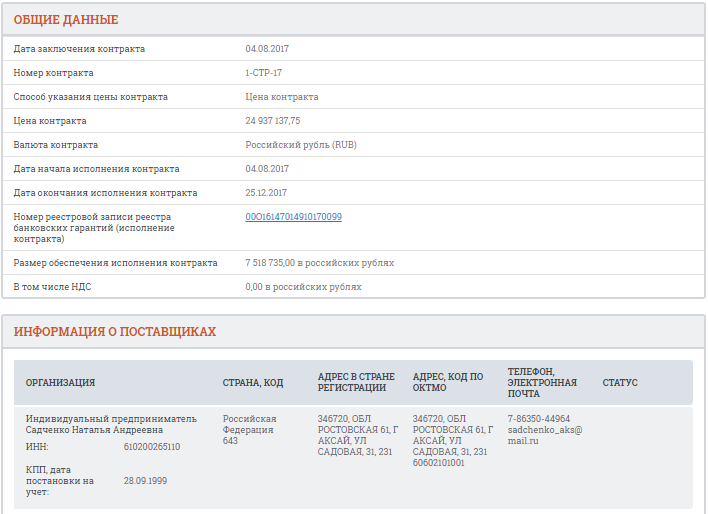The height and width of the screenshot is (514, 708).
Task: Click the contract end date 25.12.2017
Action: tap(267, 193)
